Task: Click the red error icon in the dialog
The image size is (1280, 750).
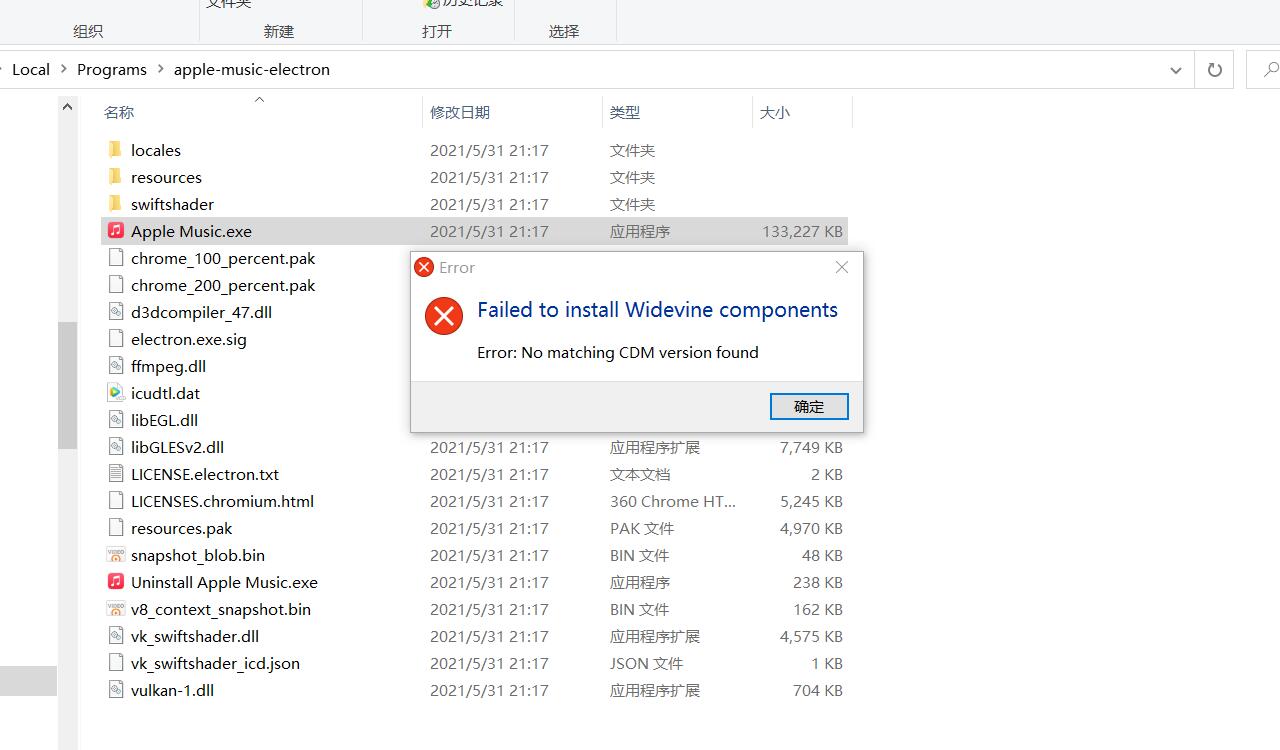Action: [x=444, y=315]
